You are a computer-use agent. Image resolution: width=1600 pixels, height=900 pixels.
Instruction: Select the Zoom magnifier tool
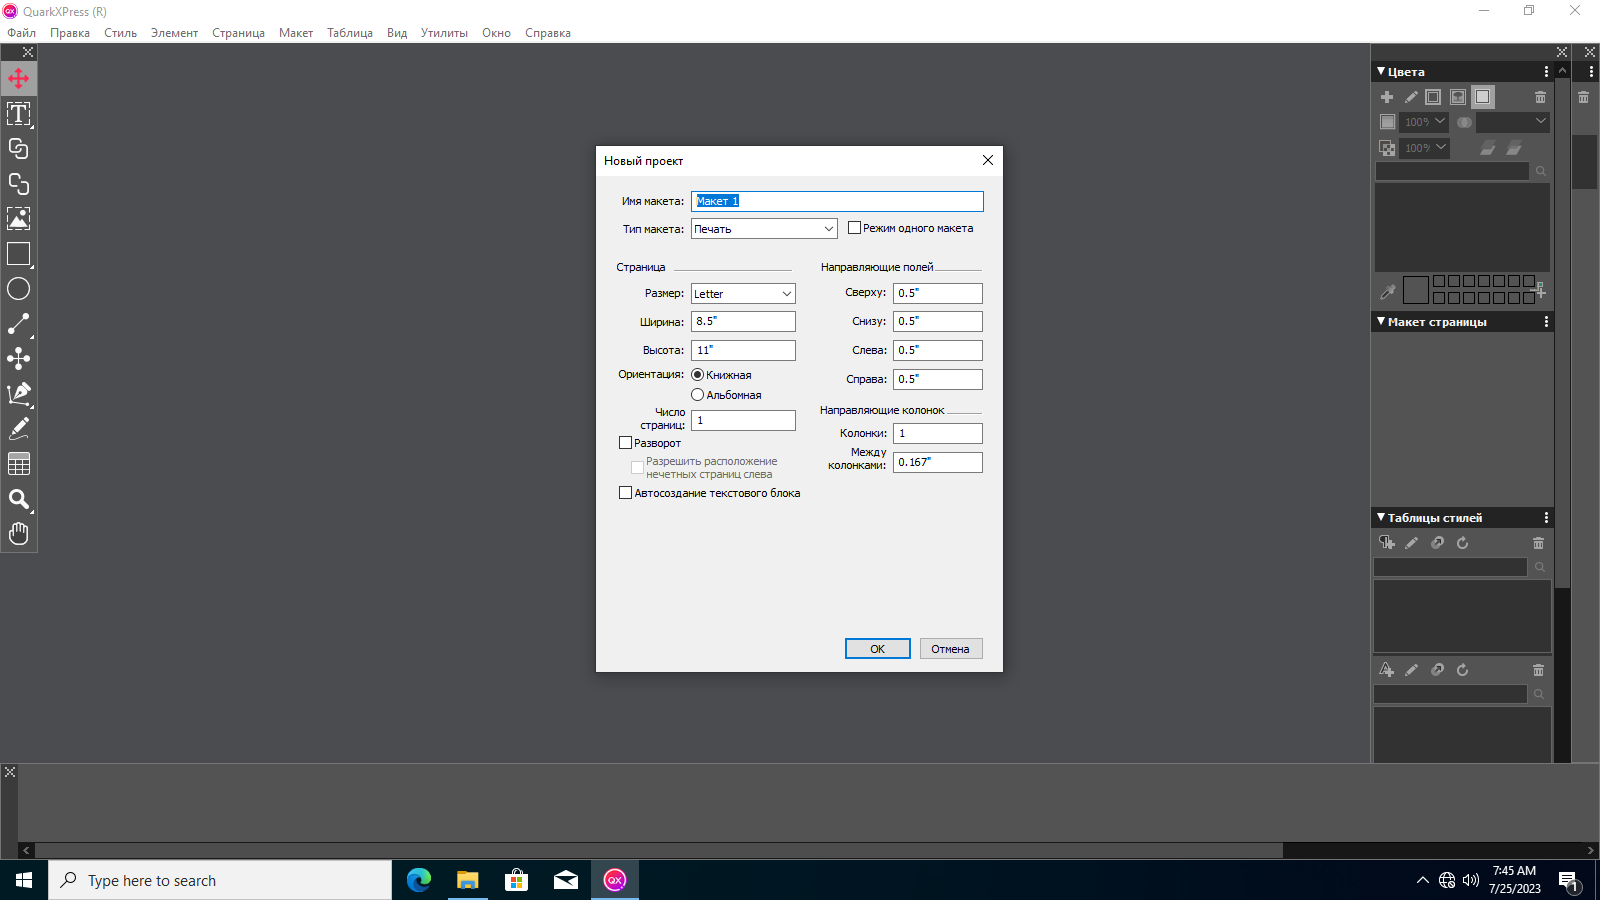pyautogui.click(x=18, y=499)
